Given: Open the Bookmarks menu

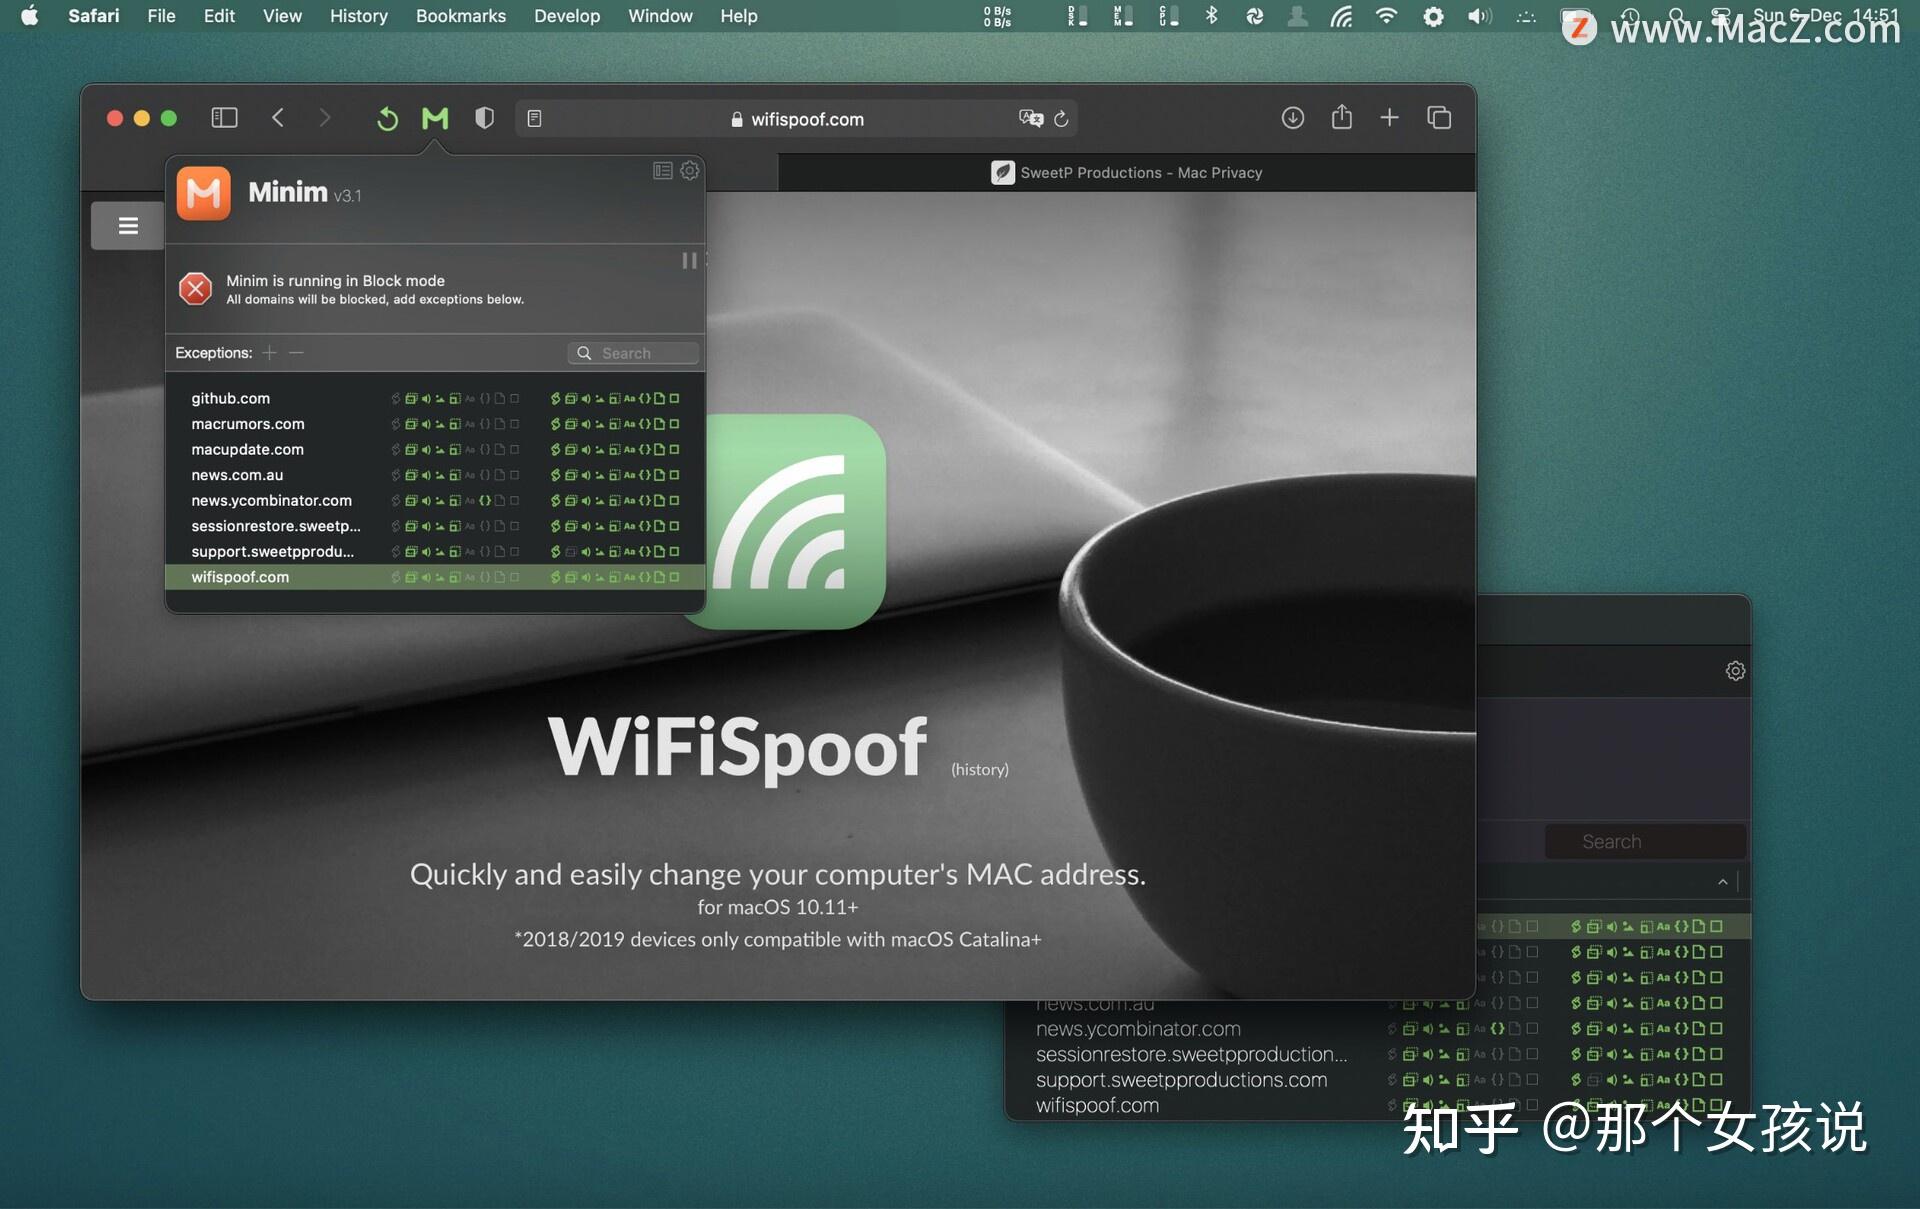Looking at the screenshot, I should pos(460,16).
